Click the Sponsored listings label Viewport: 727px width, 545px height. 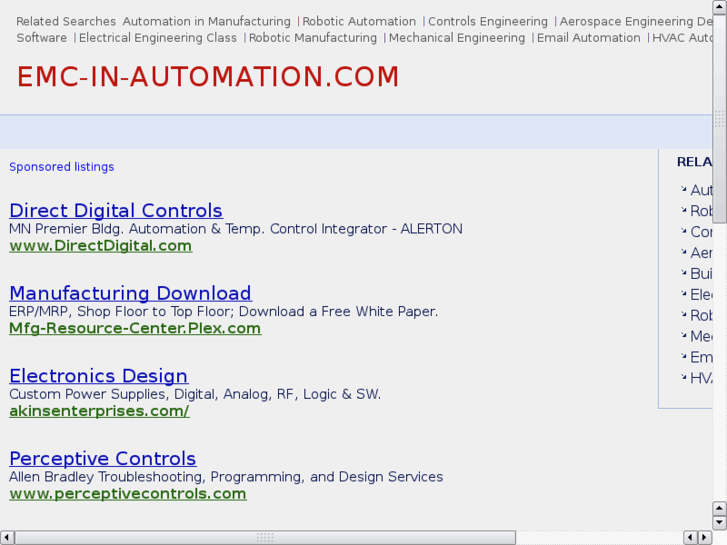point(62,167)
